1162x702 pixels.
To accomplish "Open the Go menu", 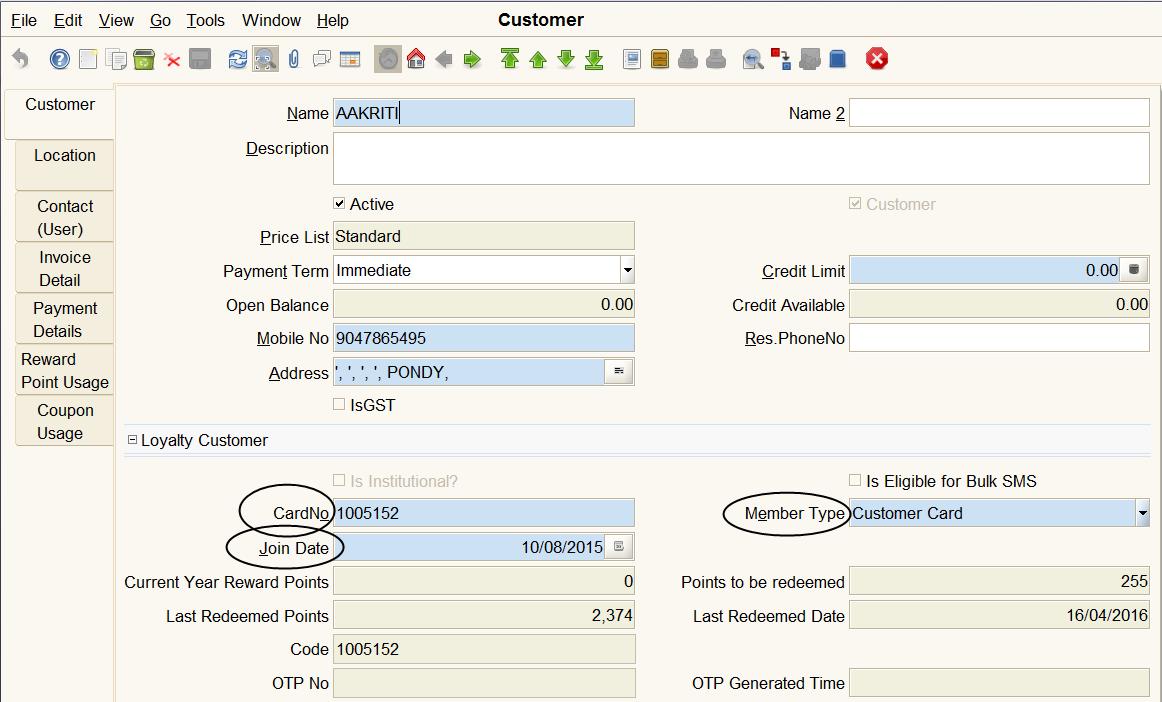I will (160, 21).
